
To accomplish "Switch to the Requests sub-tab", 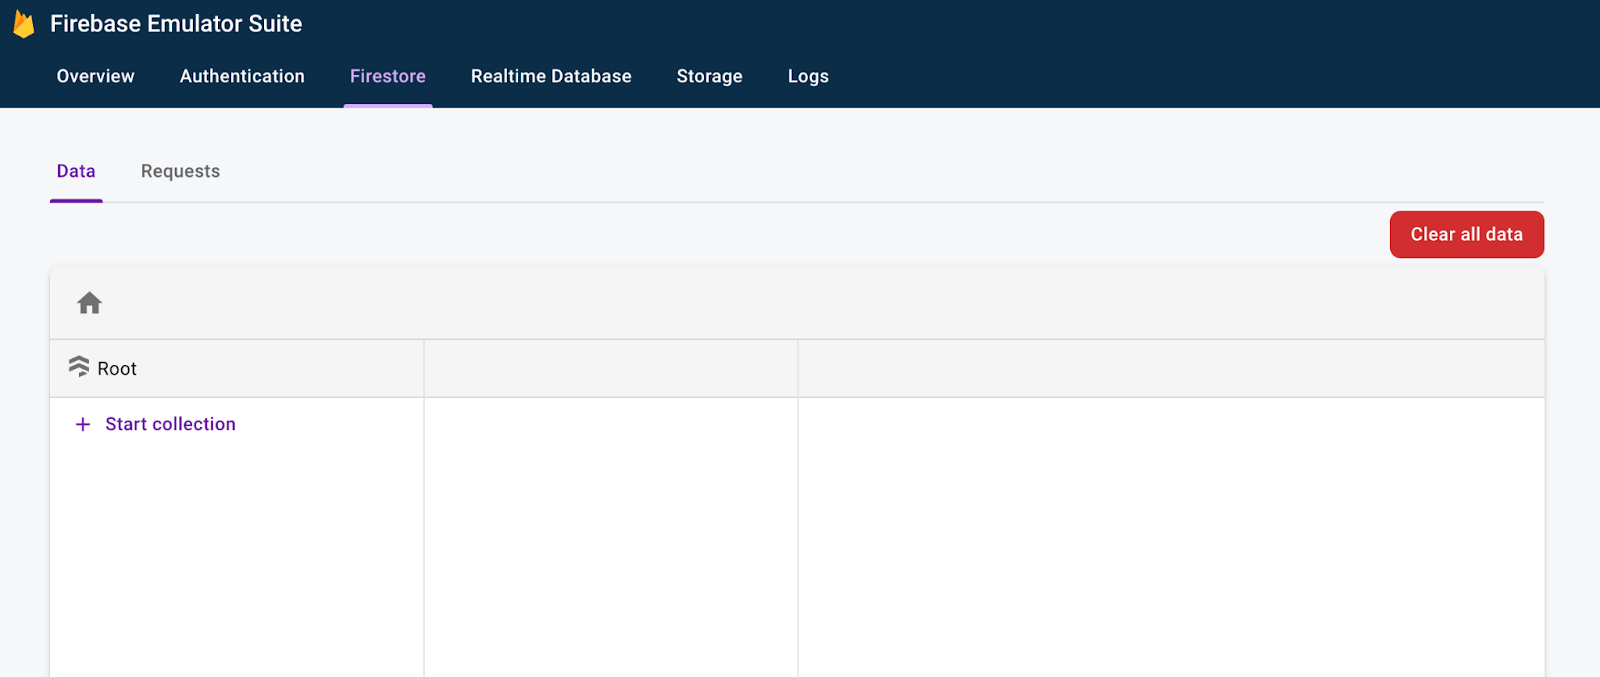I will click(x=180, y=171).
